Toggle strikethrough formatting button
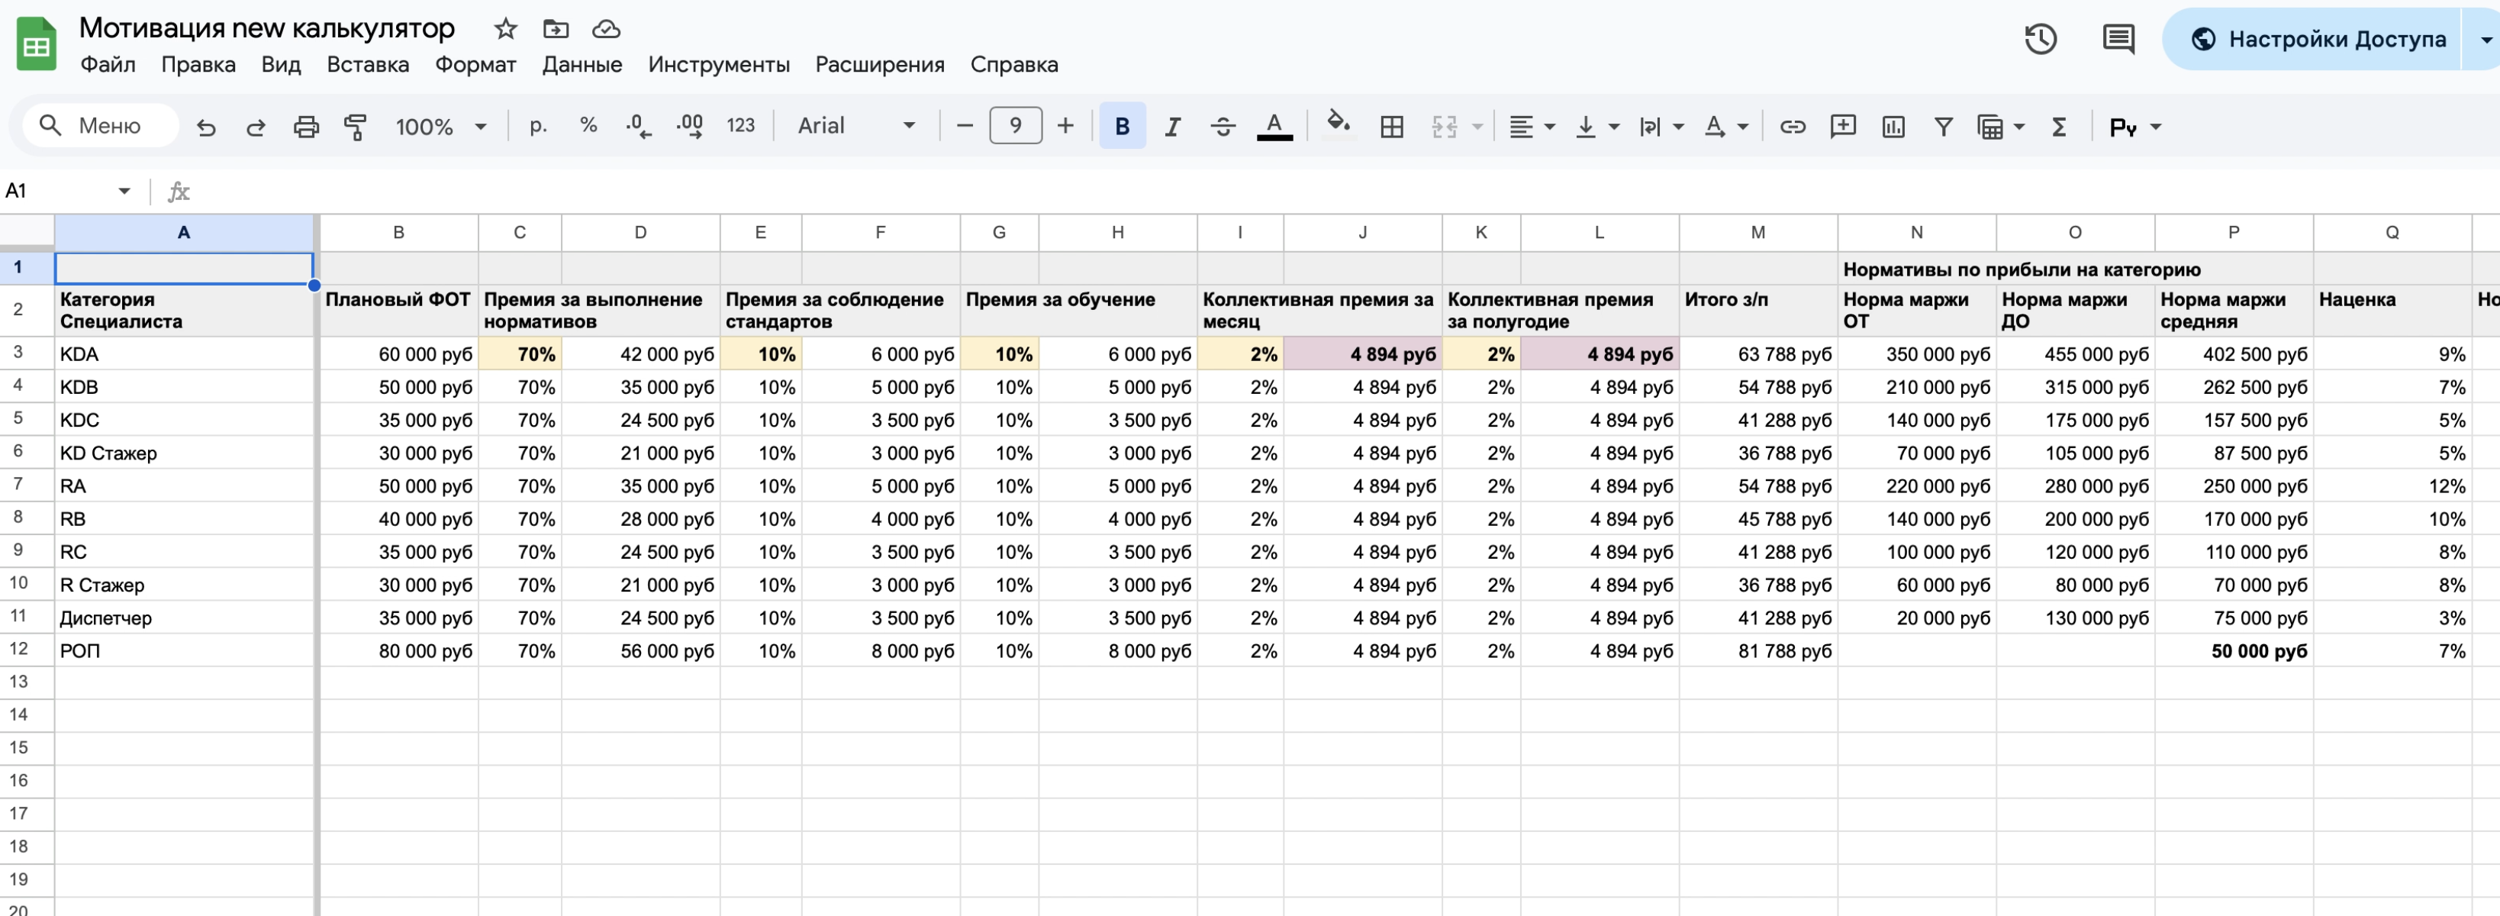 pos(1222,127)
